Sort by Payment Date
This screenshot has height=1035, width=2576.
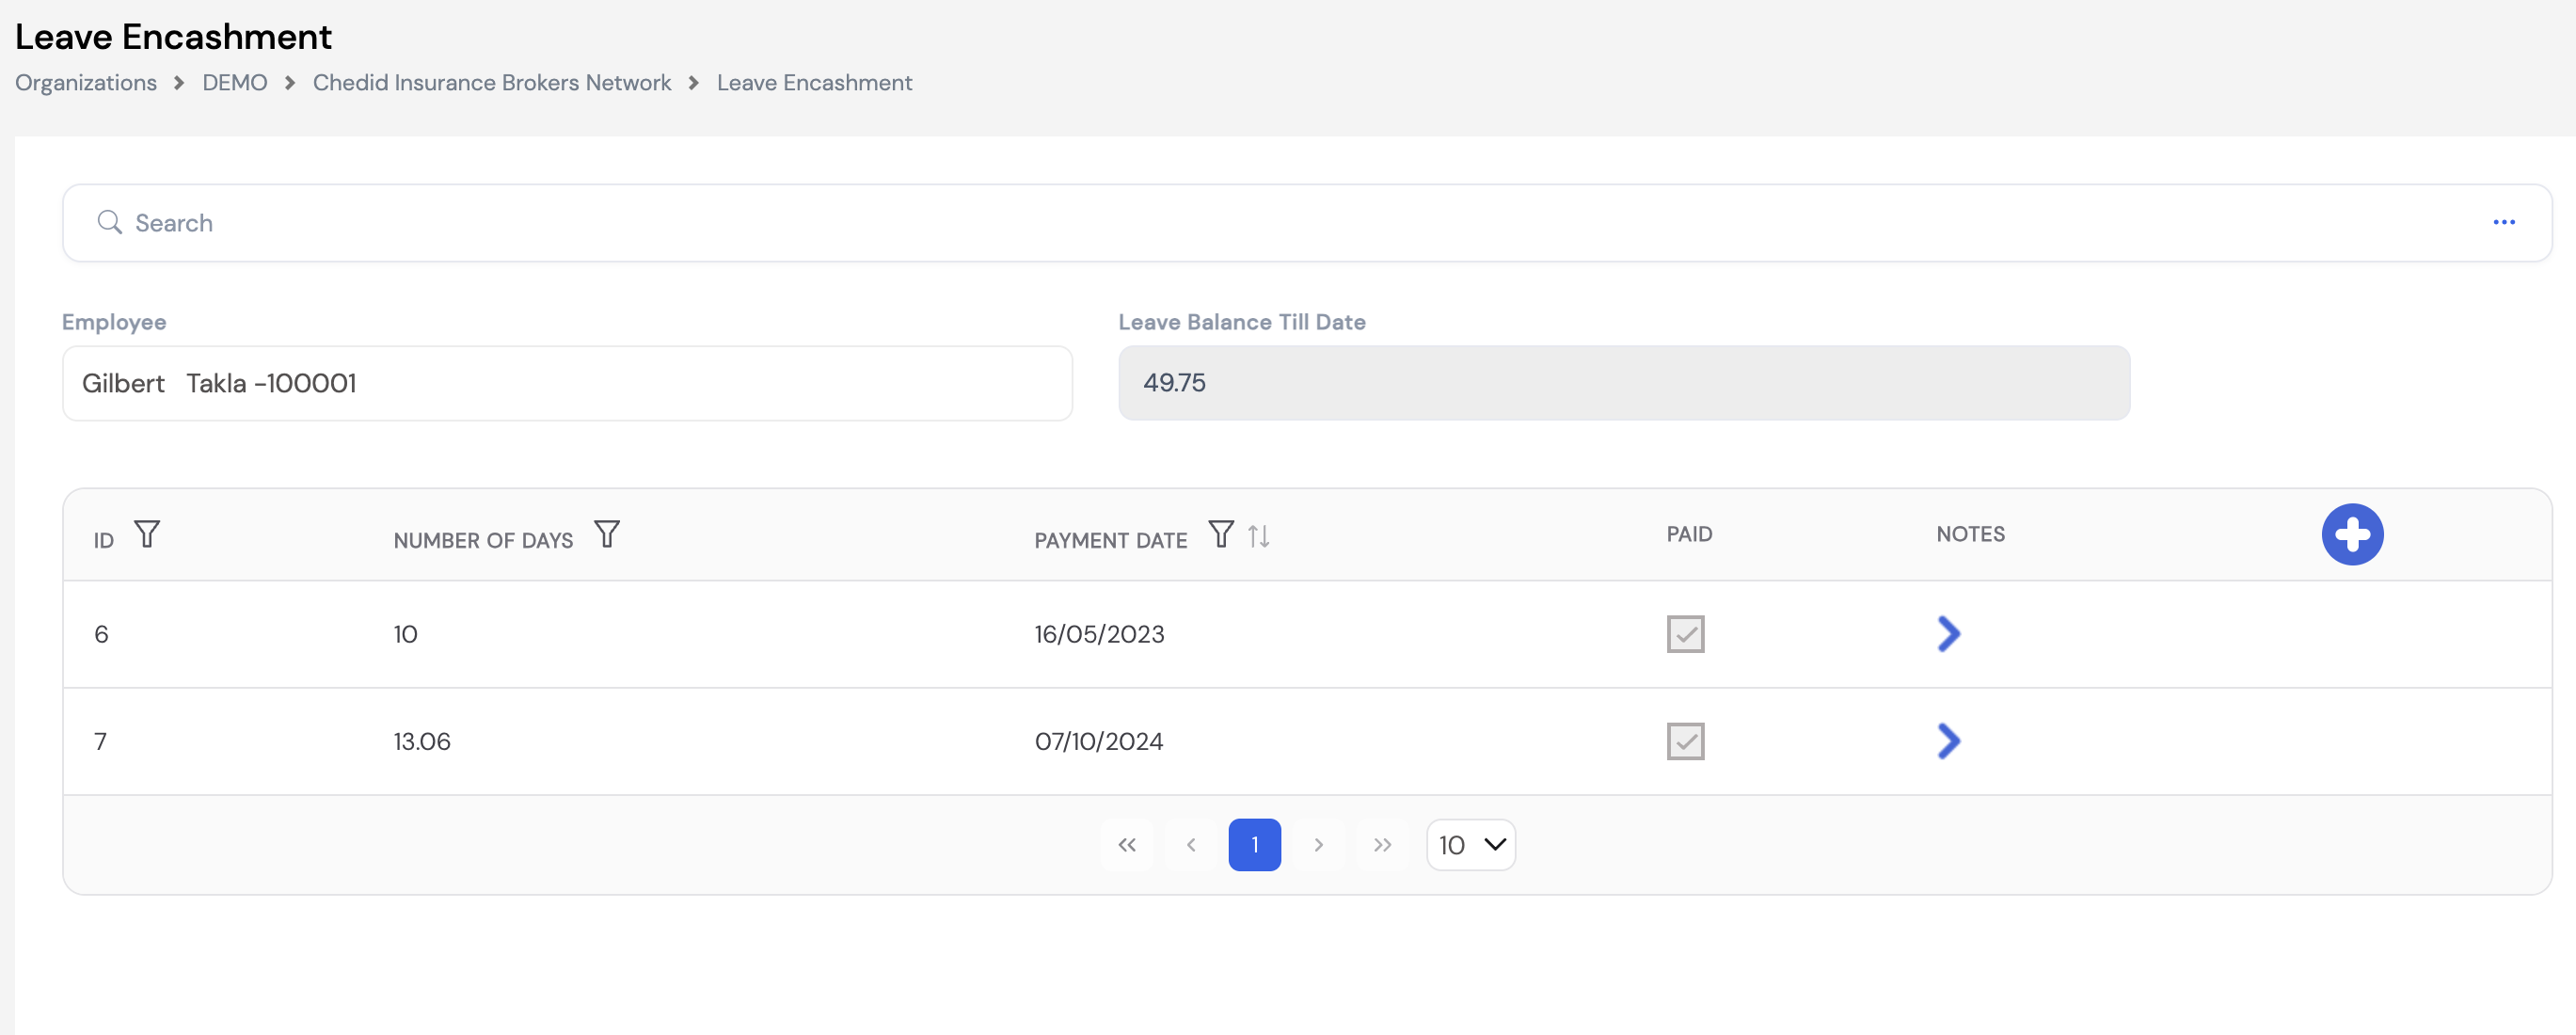click(x=1259, y=536)
